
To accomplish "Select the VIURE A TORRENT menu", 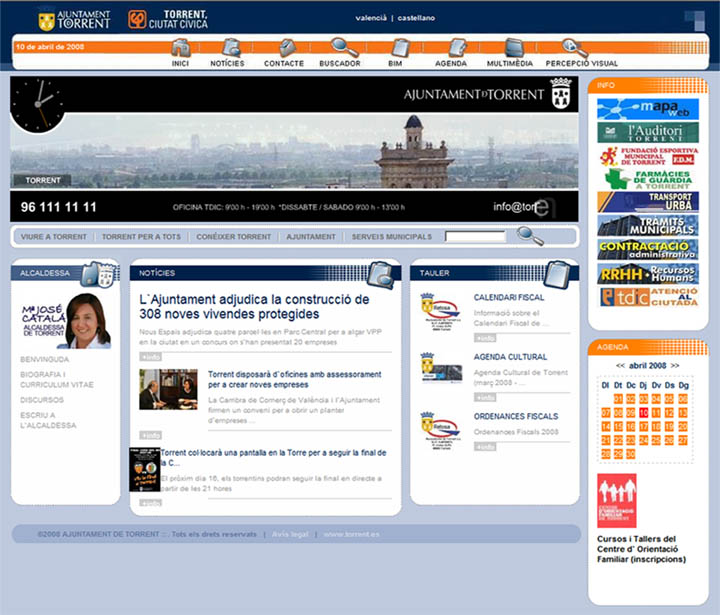I will [54, 237].
